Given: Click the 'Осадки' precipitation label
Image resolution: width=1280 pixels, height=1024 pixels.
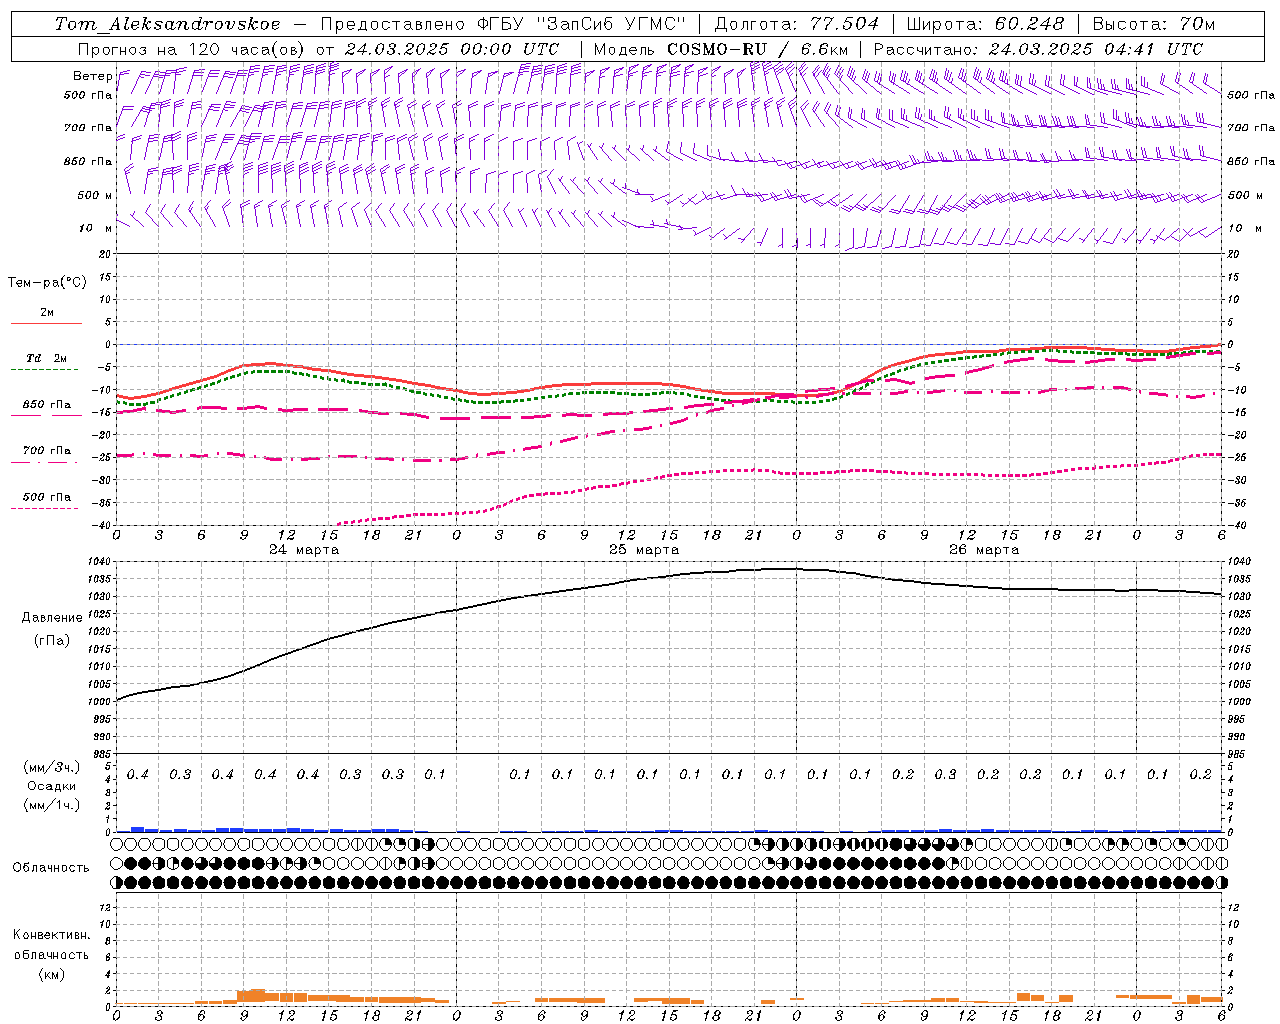Looking at the screenshot, I should click(x=52, y=786).
